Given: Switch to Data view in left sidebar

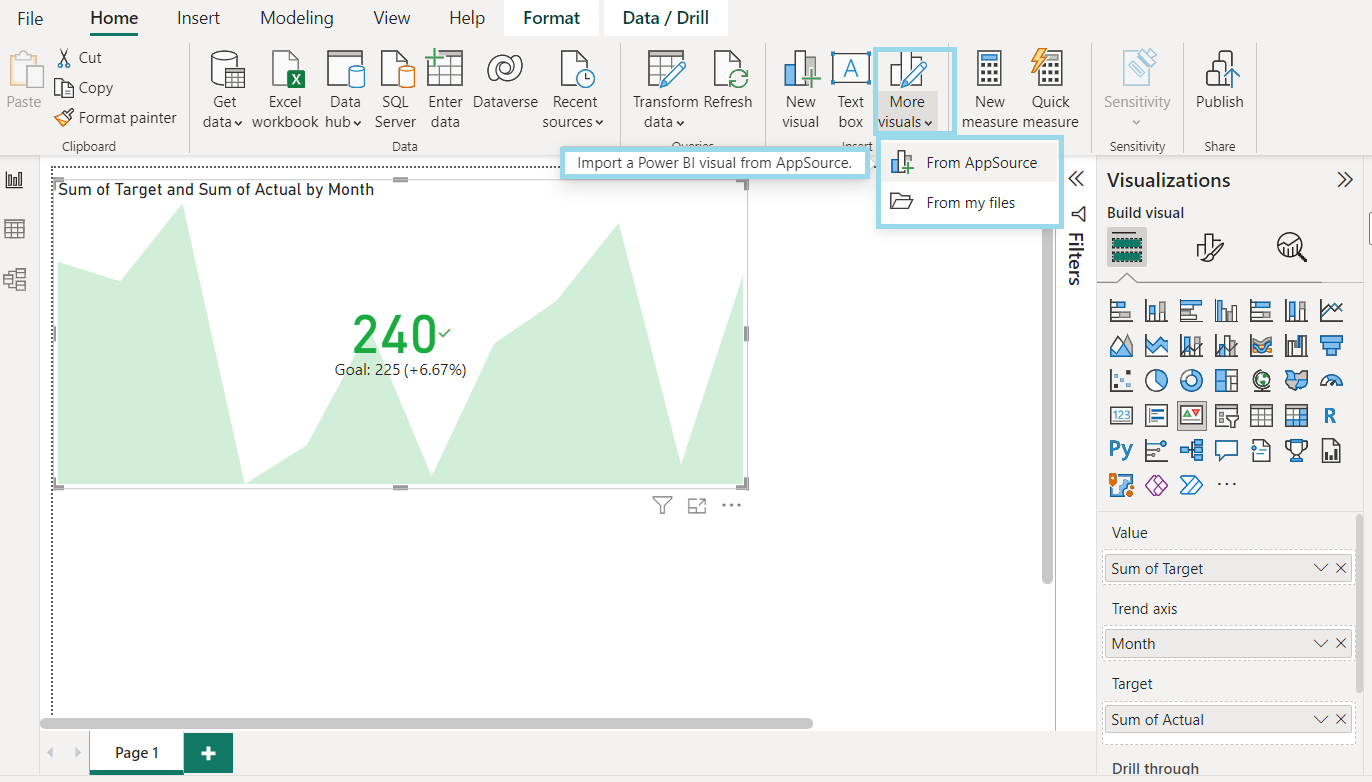Looking at the screenshot, I should click(x=15, y=229).
